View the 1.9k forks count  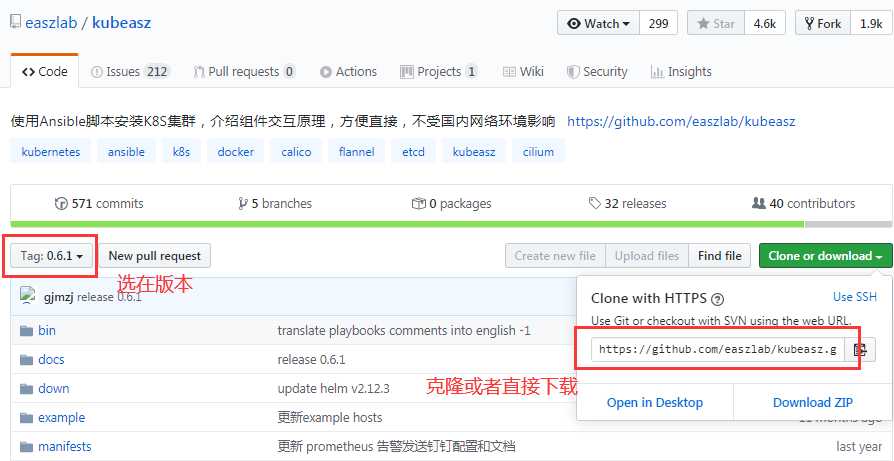871,23
